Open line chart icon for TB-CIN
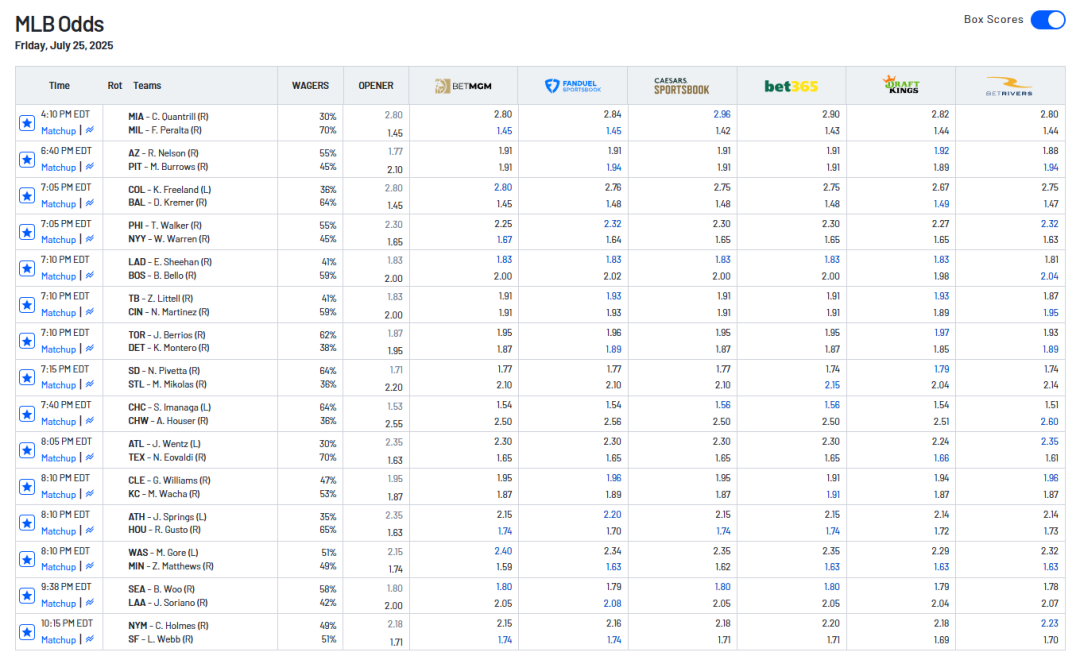Image resolution: width=1080 pixels, height=656 pixels. coord(90,312)
